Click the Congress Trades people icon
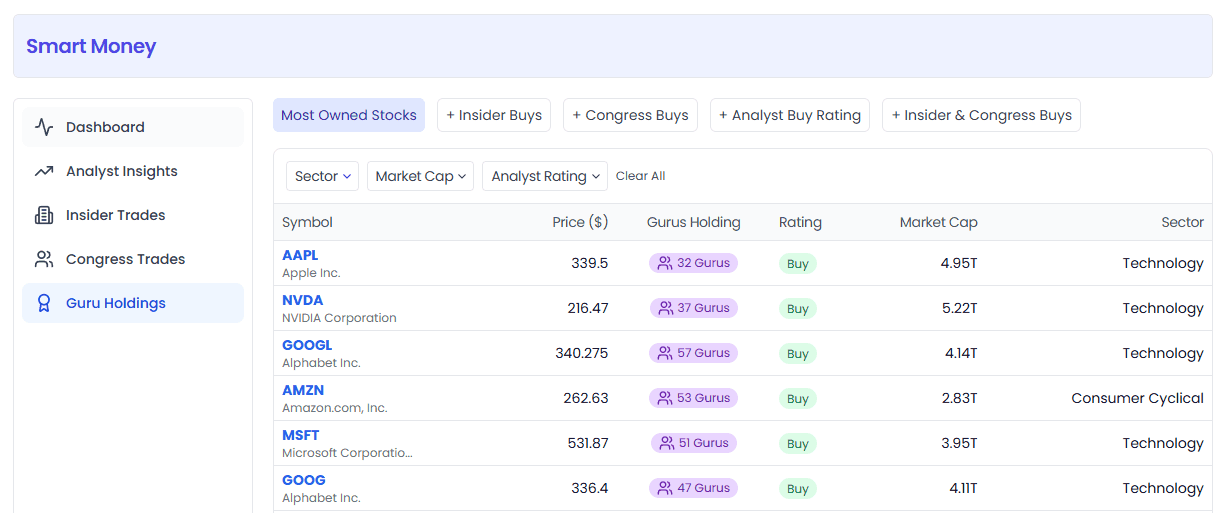This screenshot has width=1227, height=513. [44, 259]
